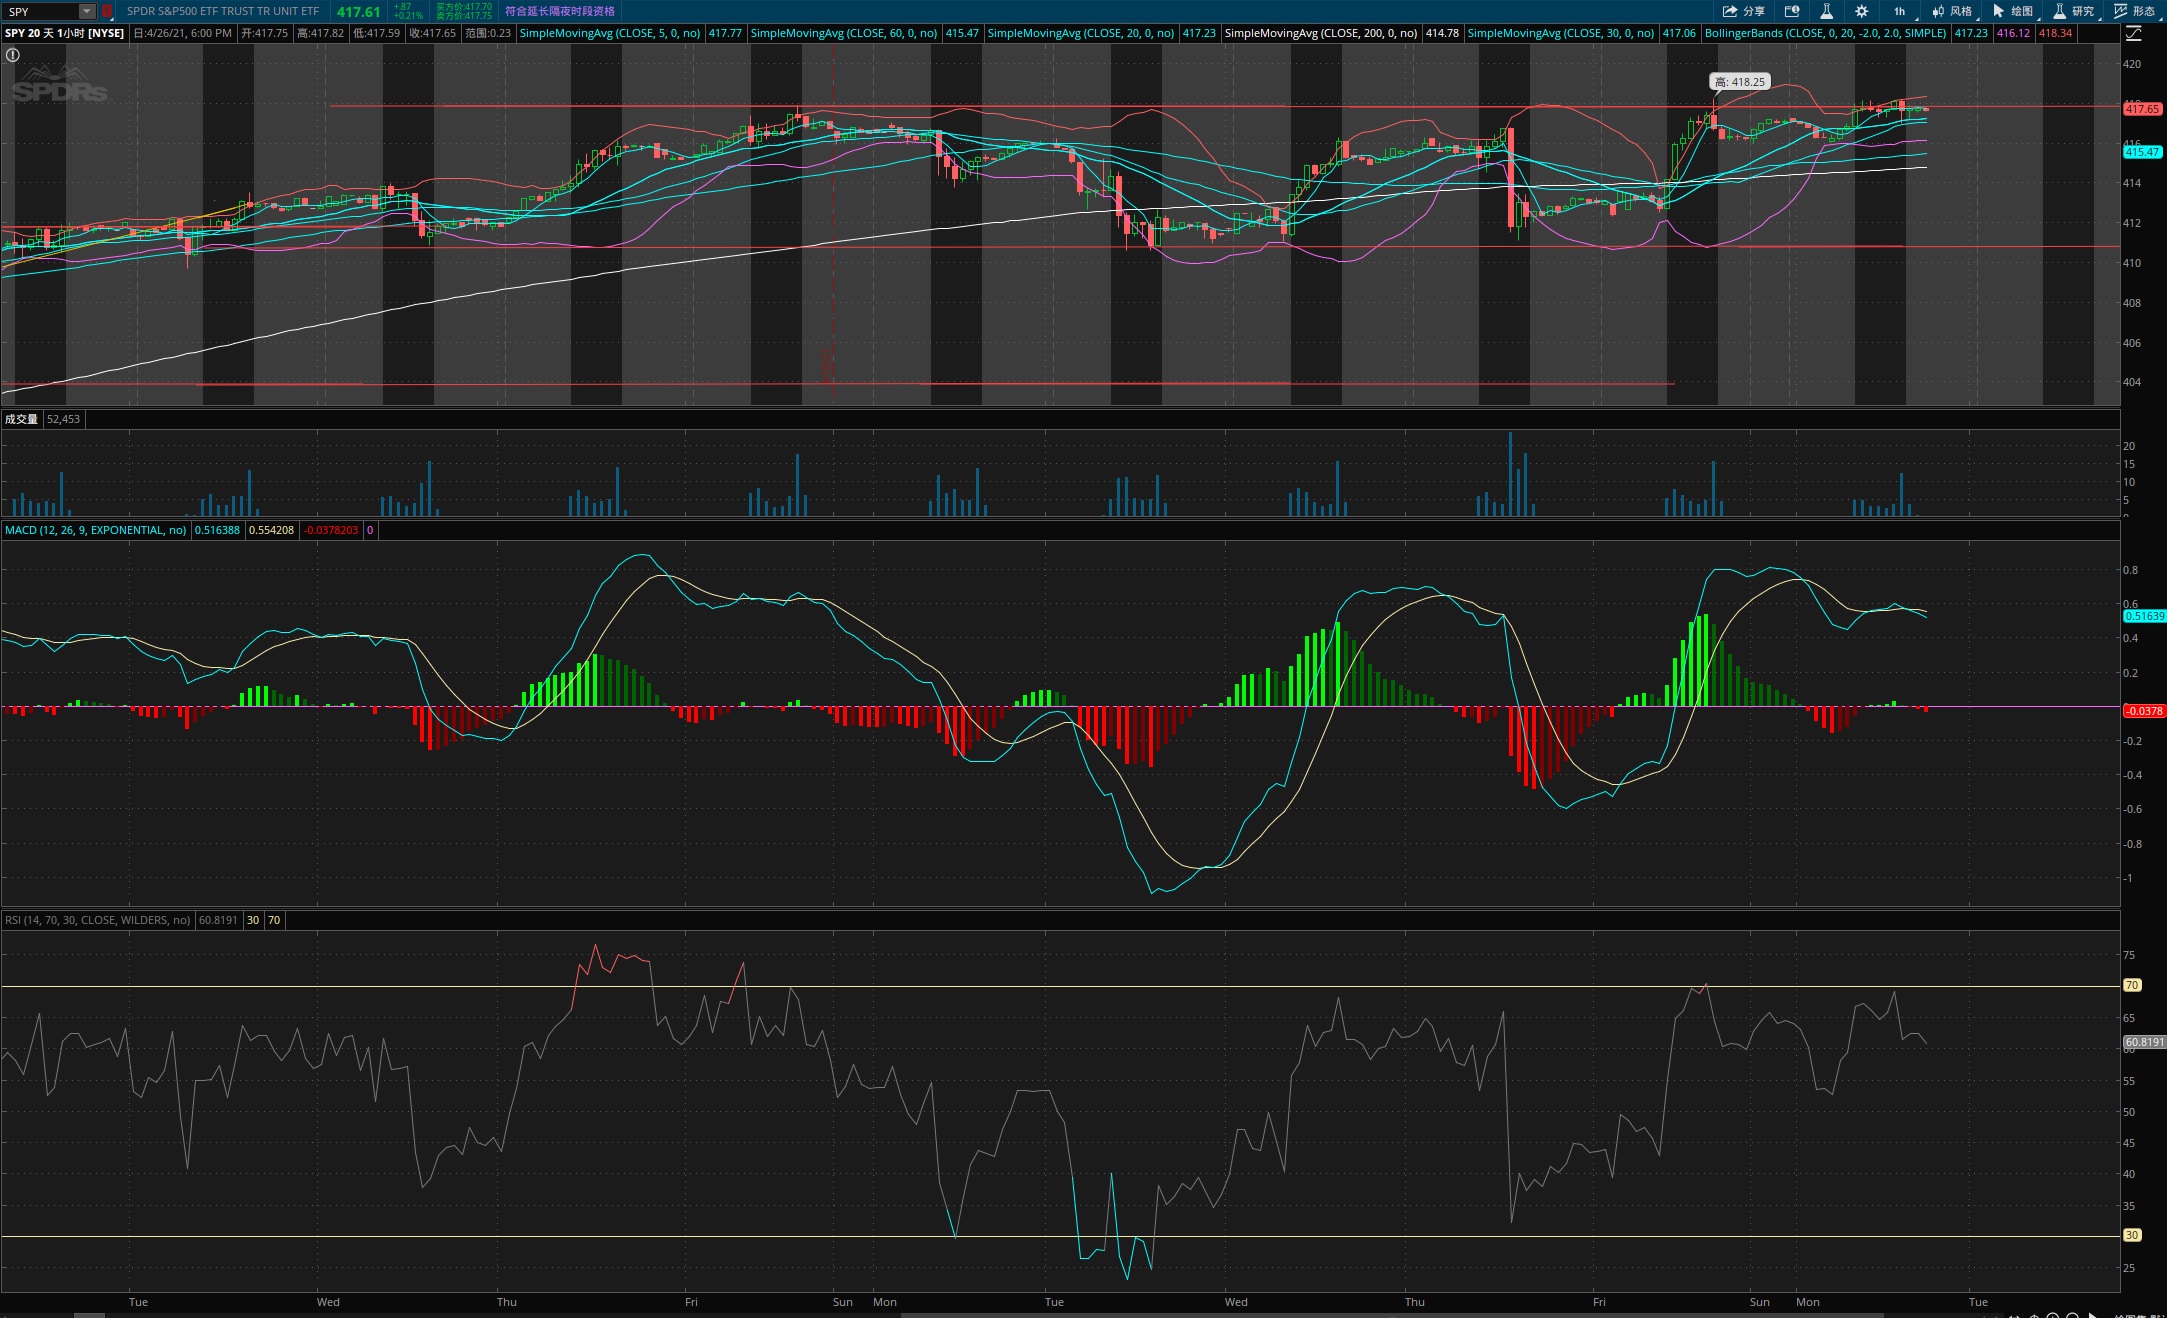The width and height of the screenshot is (2167, 1318).
Task: Click the +.87 +0.21% change text
Action: click(x=408, y=11)
